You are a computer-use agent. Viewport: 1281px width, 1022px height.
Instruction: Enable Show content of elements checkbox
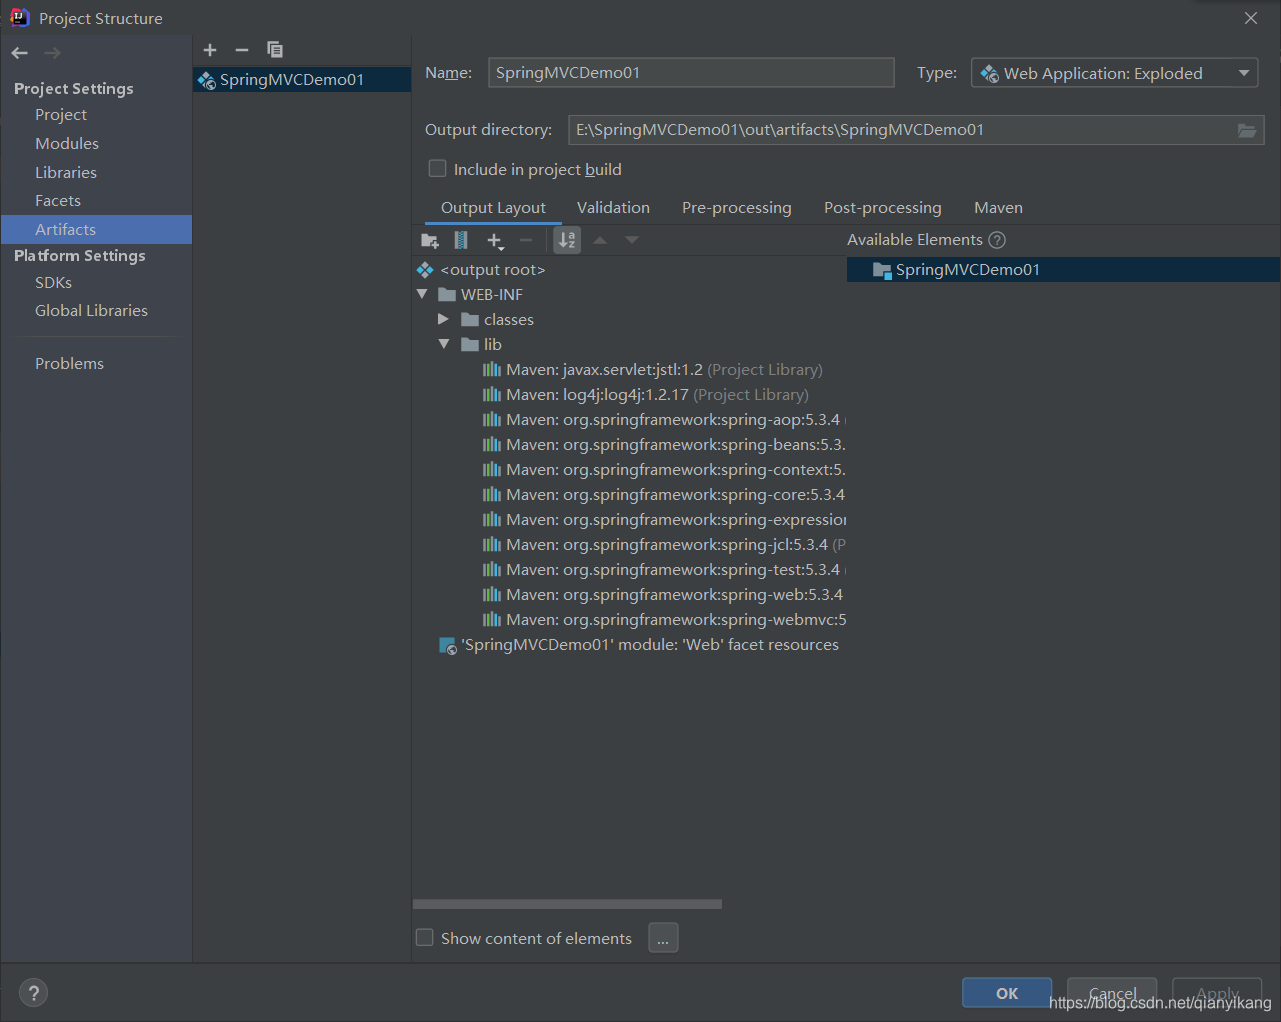point(425,938)
